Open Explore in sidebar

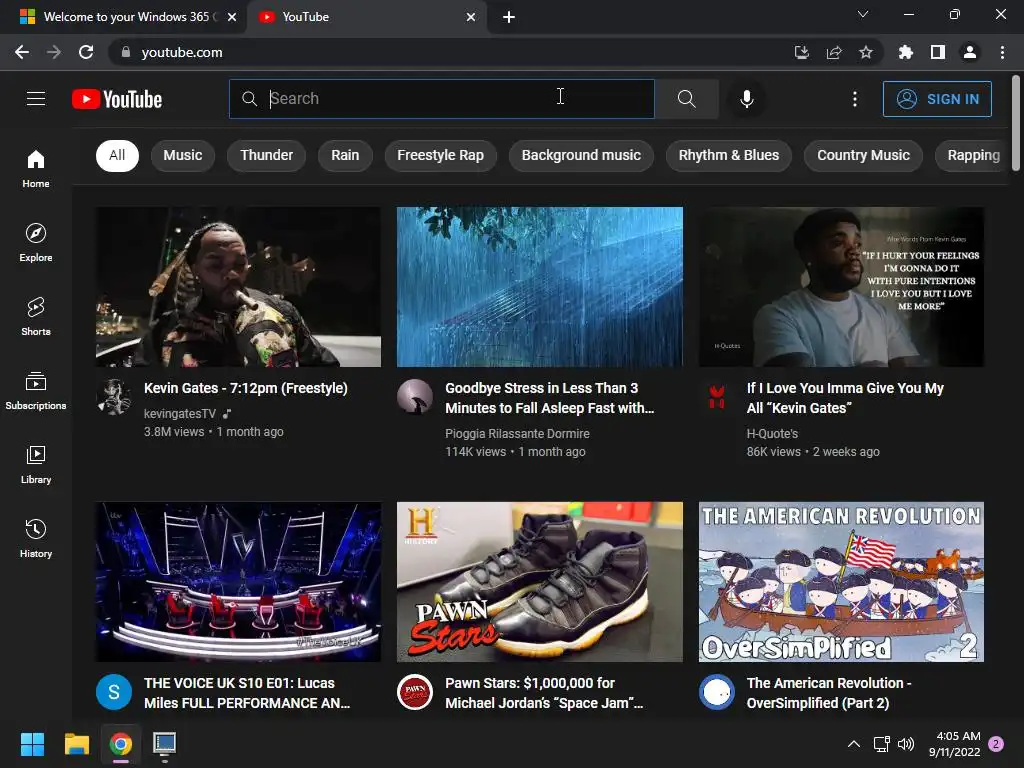click(36, 243)
